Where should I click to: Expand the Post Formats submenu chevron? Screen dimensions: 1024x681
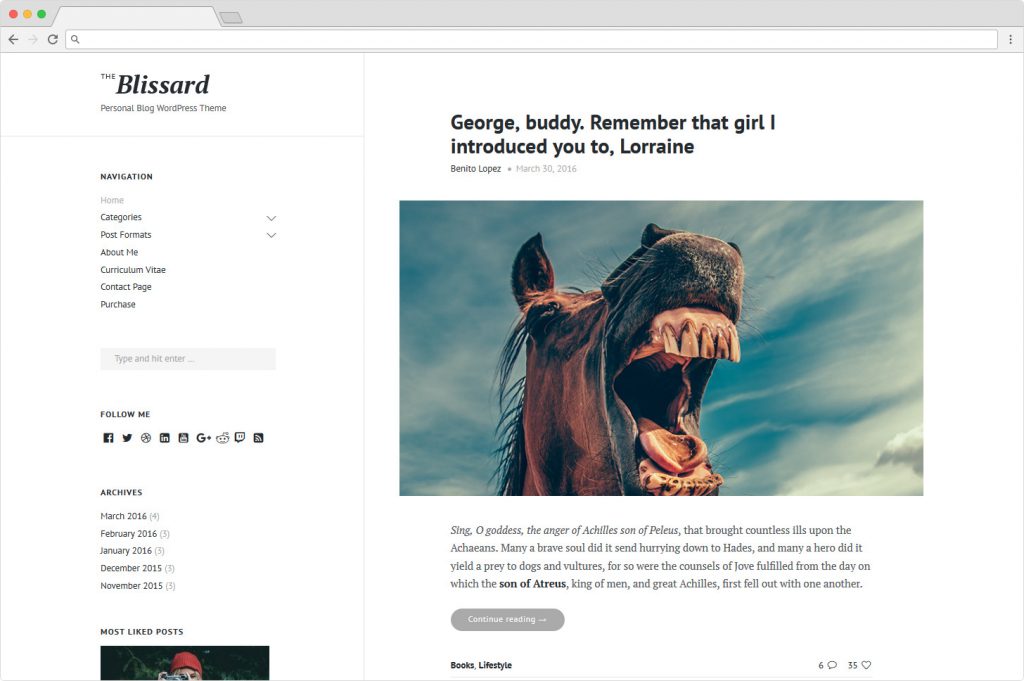(x=271, y=235)
